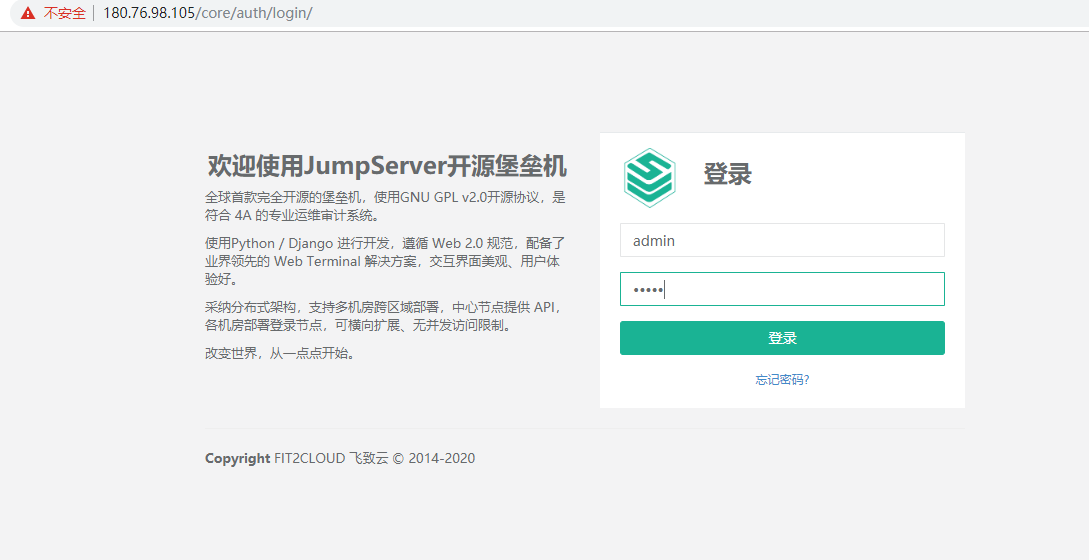This screenshot has height=560, width=1089.
Task: Click the Copyright FIT2CLOUD 飞致云 footer text
Action: [x=340, y=458]
